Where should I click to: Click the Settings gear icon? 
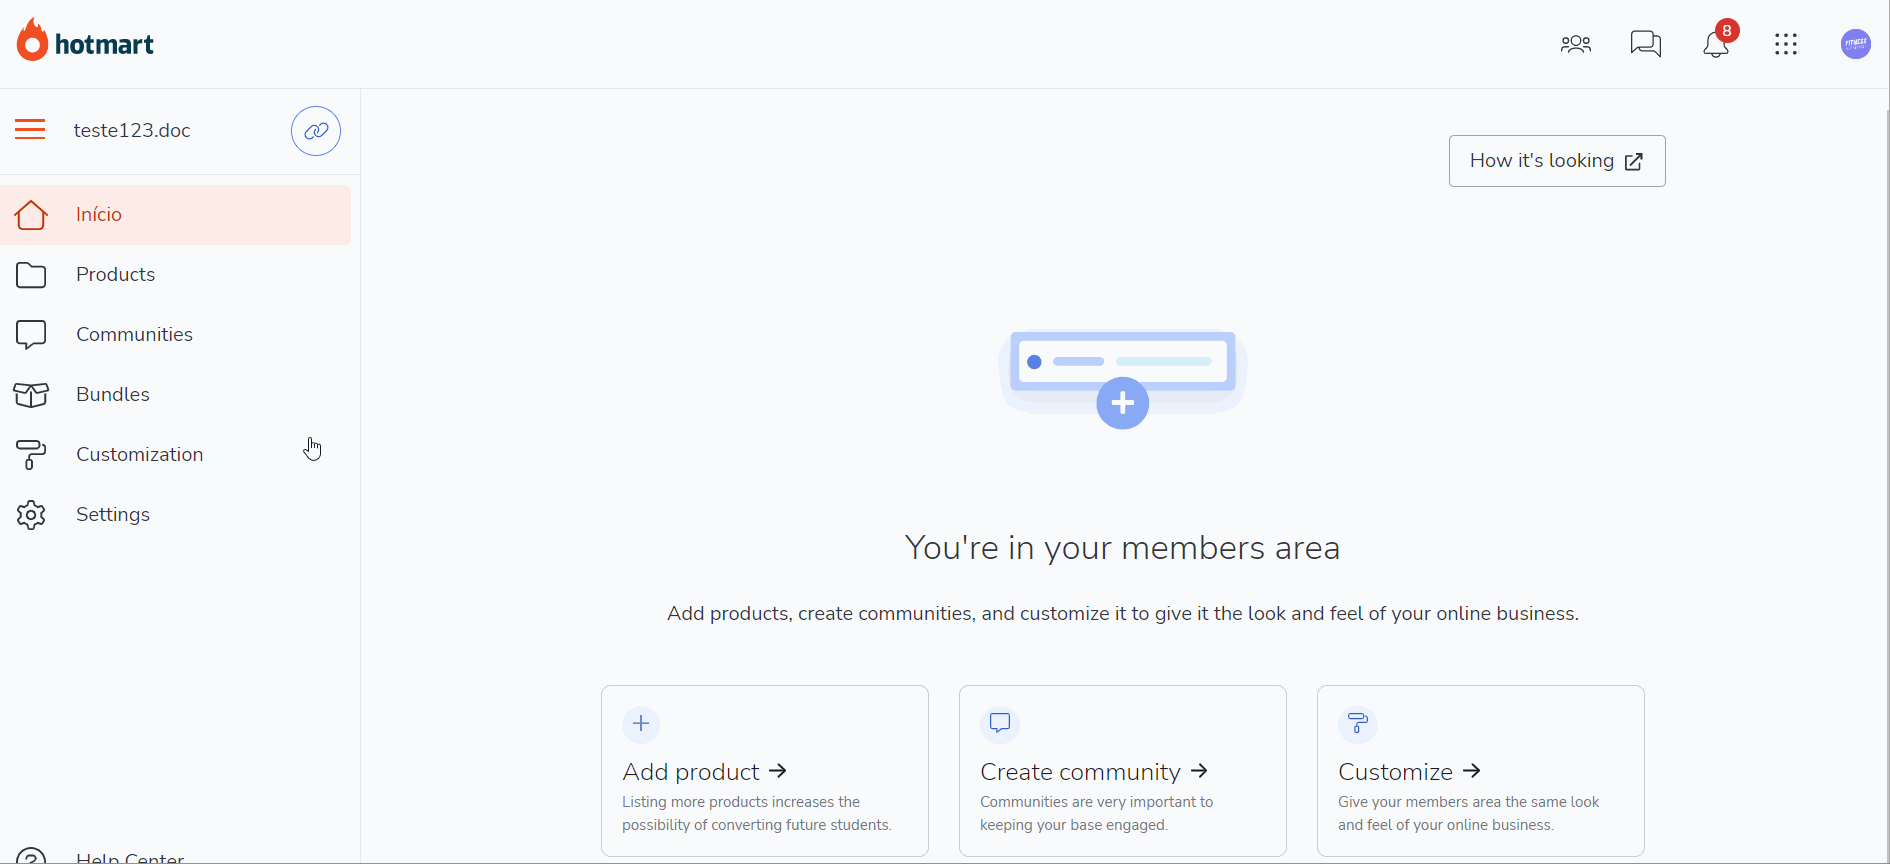coord(31,515)
